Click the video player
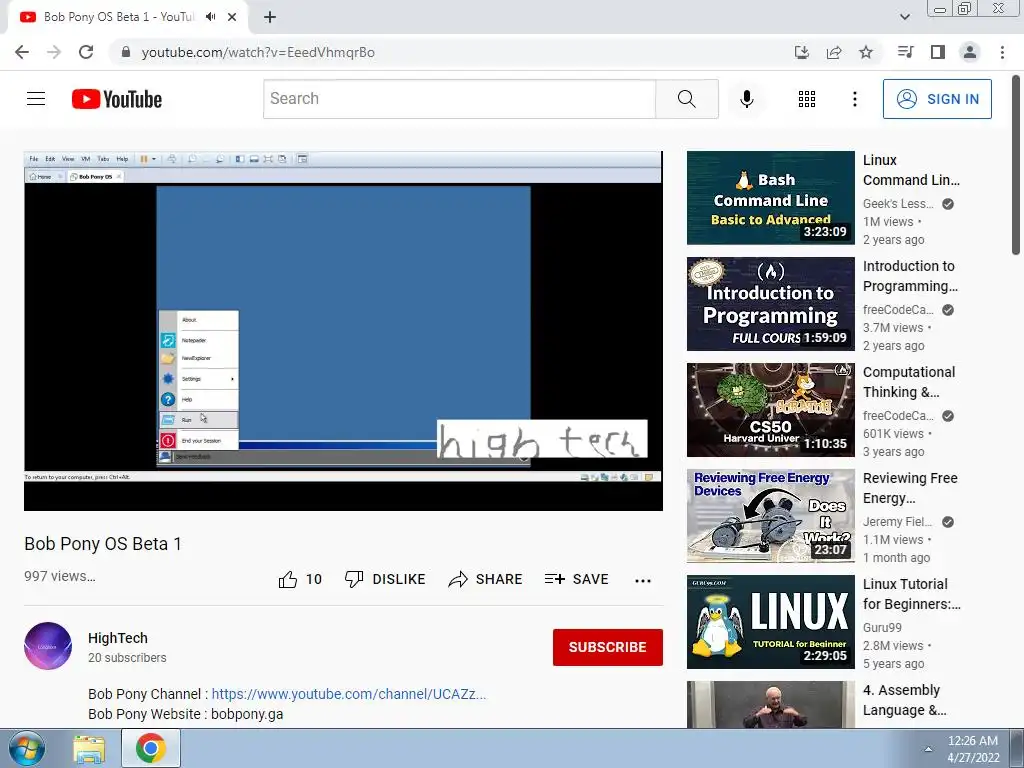Image resolution: width=1024 pixels, height=768 pixels. 344,331
